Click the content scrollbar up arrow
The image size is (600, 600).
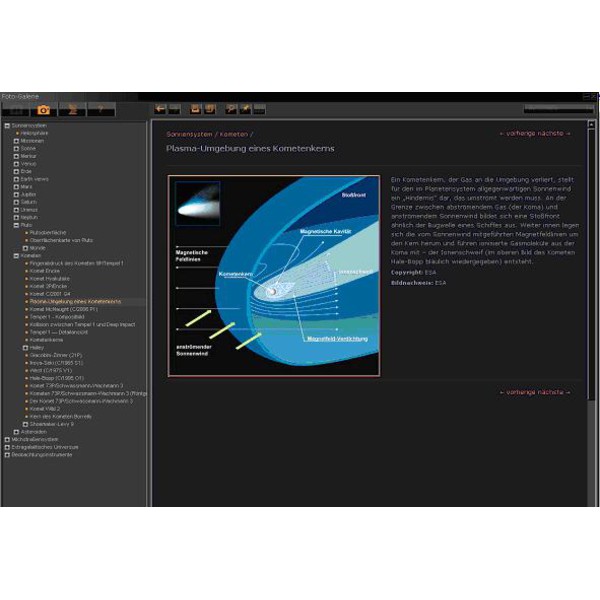[591, 124]
